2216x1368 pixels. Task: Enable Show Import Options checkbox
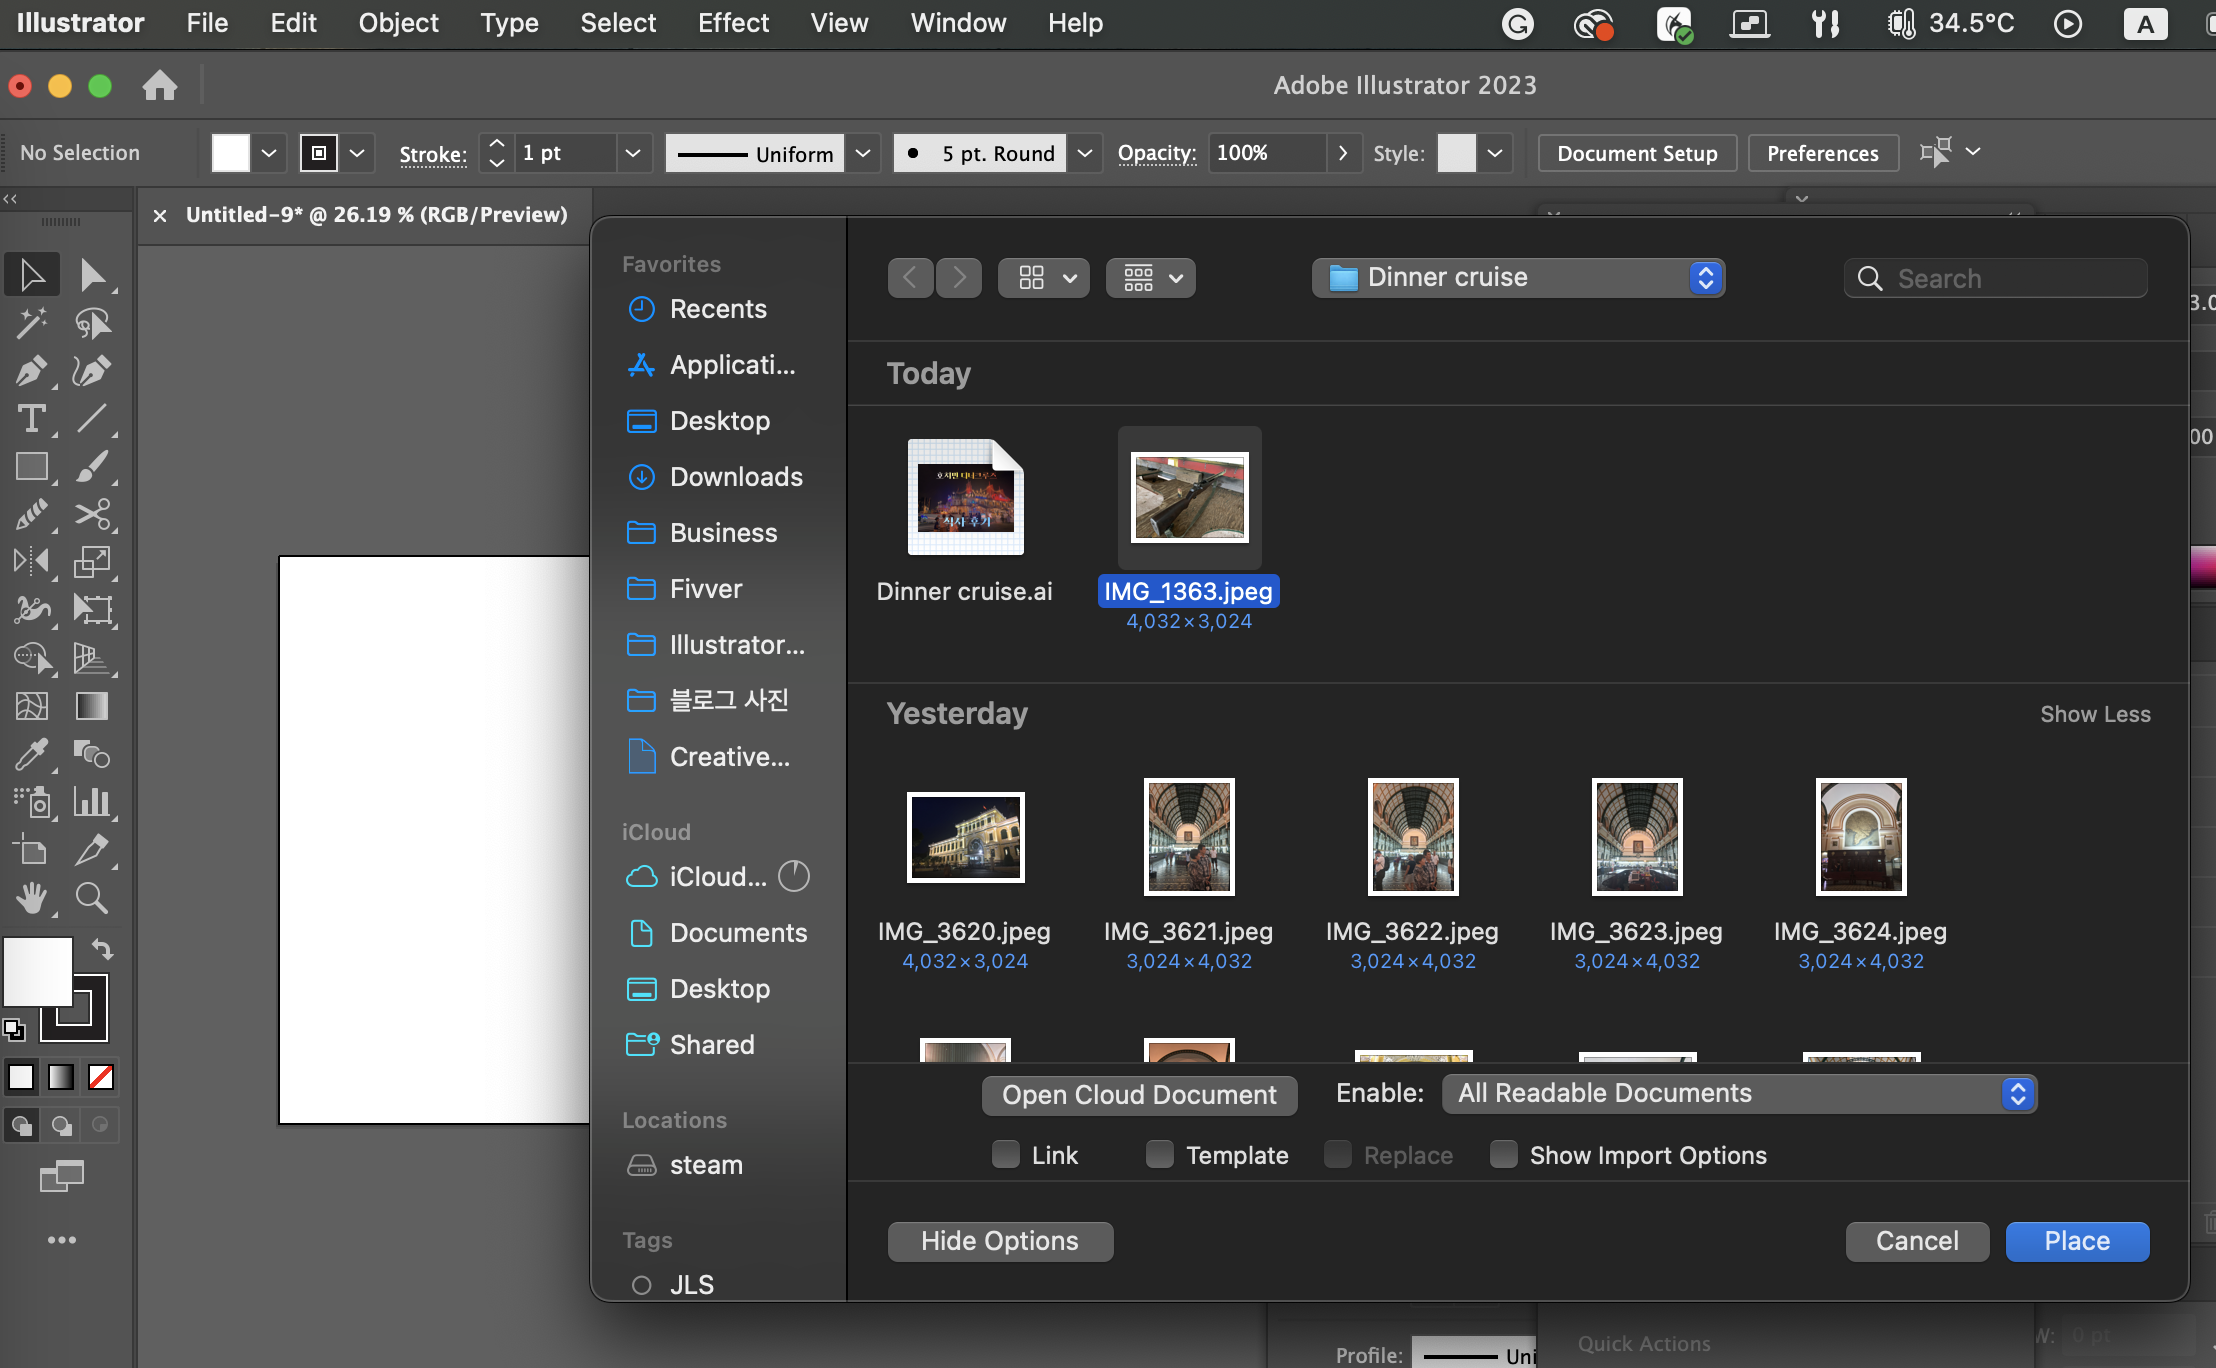(x=1504, y=1155)
